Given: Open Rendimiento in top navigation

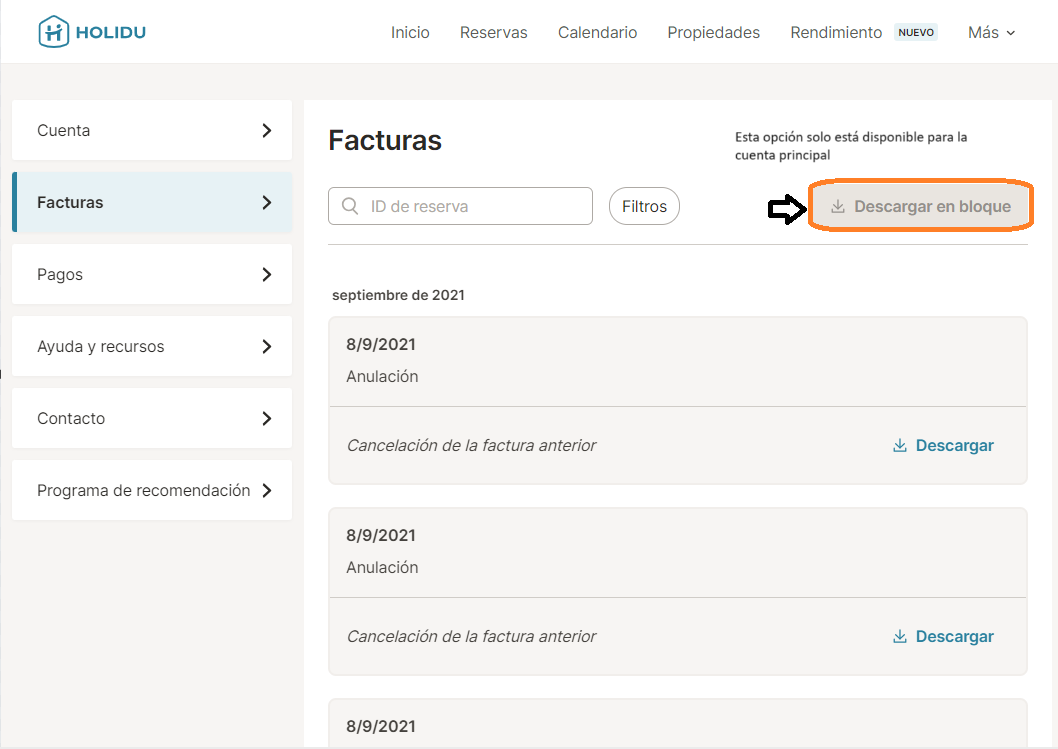Looking at the screenshot, I should (836, 33).
